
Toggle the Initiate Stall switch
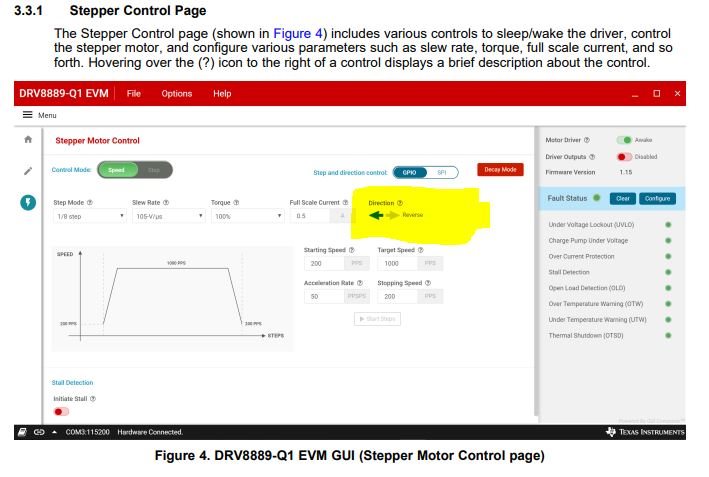point(61,411)
